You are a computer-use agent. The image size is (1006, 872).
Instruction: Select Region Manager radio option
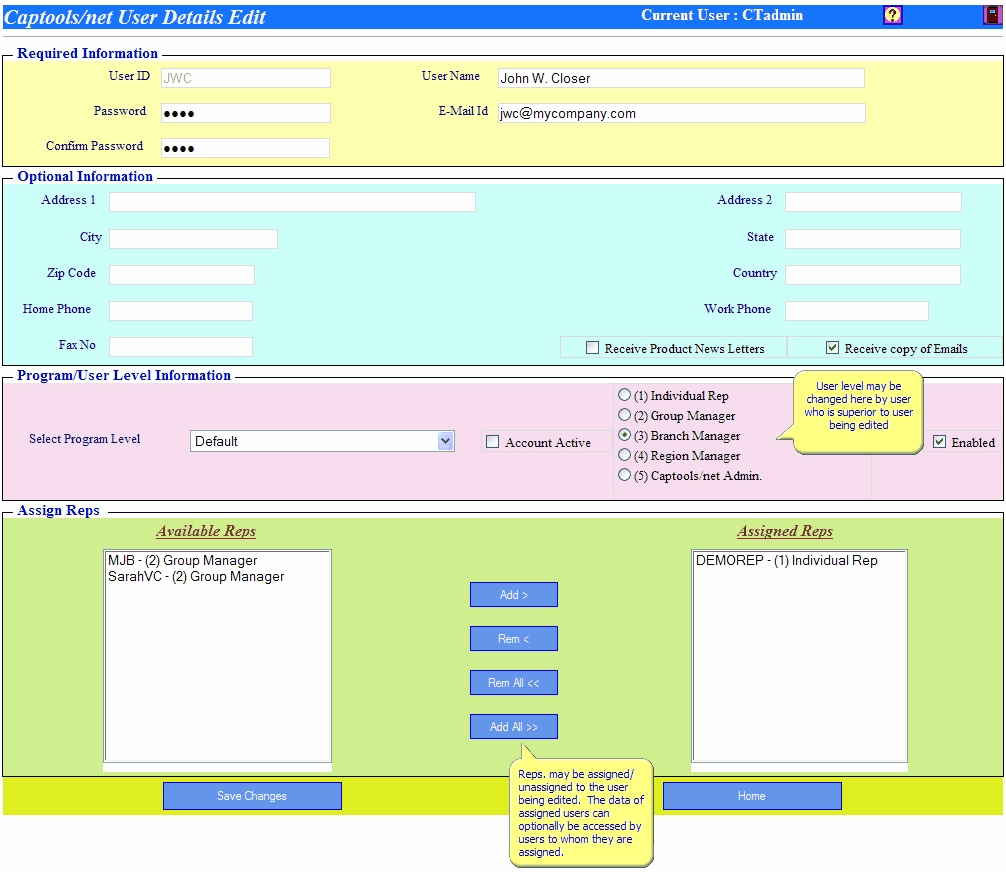click(x=625, y=455)
